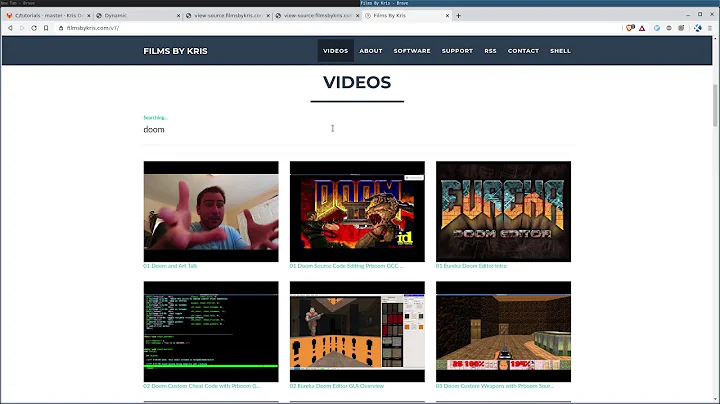Open the 01 Doom and Art Talk thumbnail
This screenshot has width=720, height=404.
click(211, 212)
